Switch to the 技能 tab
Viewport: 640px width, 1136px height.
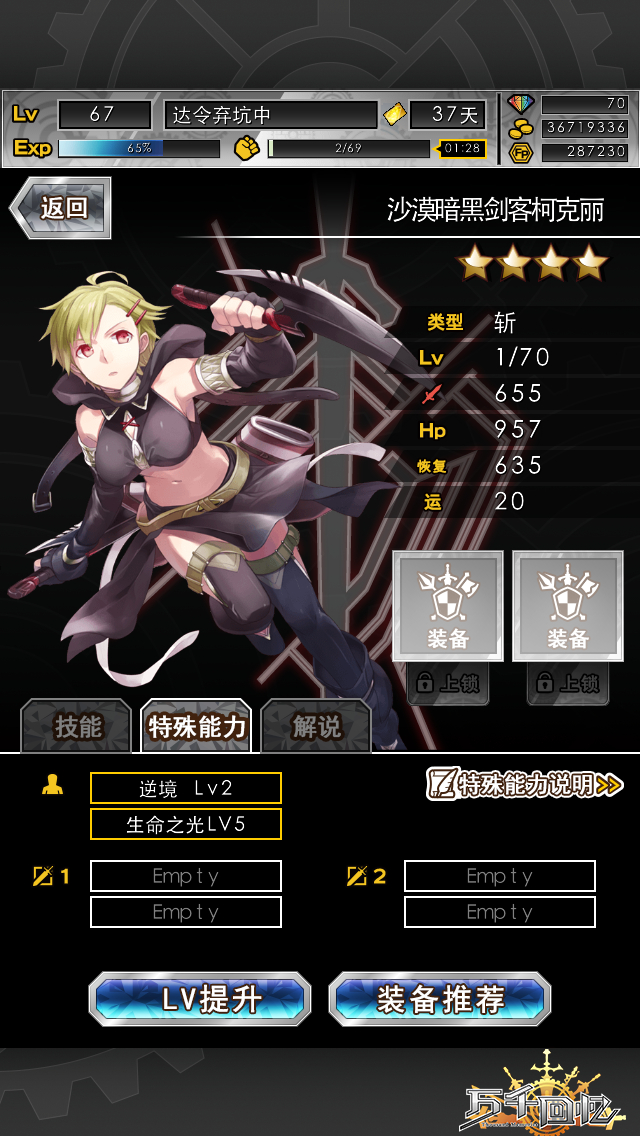(x=77, y=727)
